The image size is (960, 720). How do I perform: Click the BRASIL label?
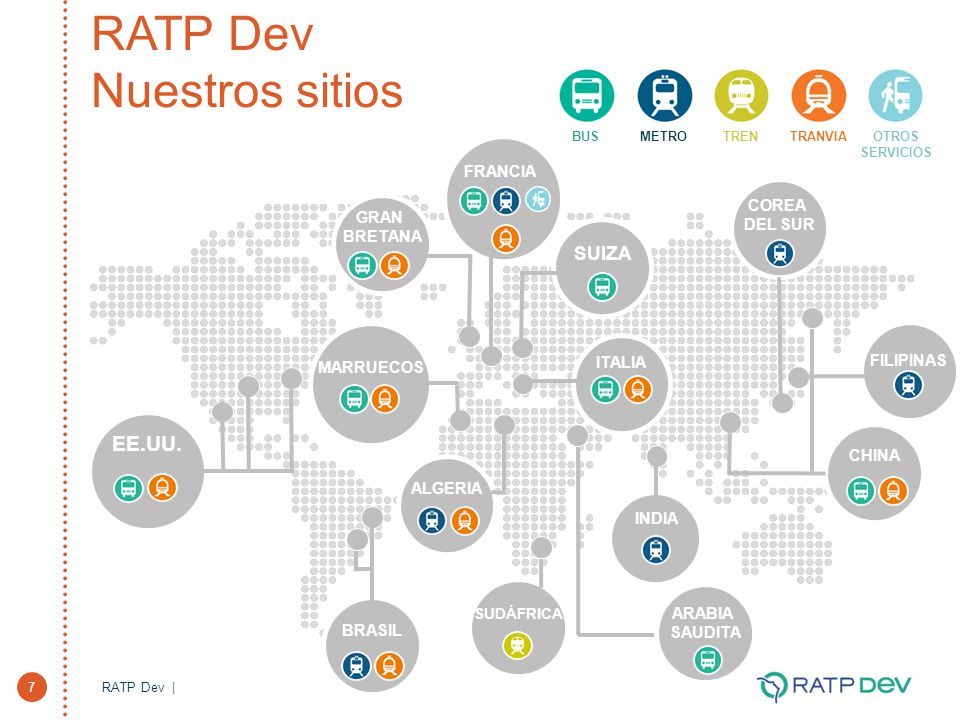[x=372, y=630]
